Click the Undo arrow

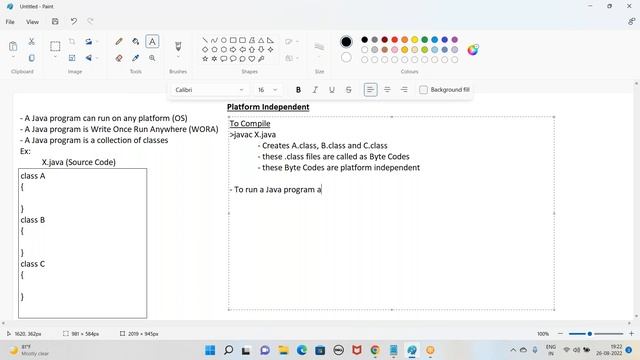(x=73, y=21)
